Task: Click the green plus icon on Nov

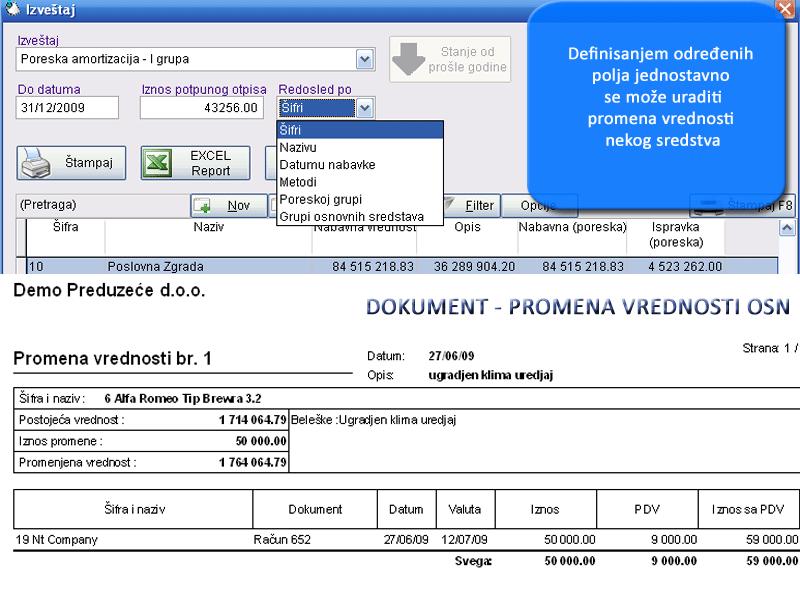Action: click(x=205, y=205)
